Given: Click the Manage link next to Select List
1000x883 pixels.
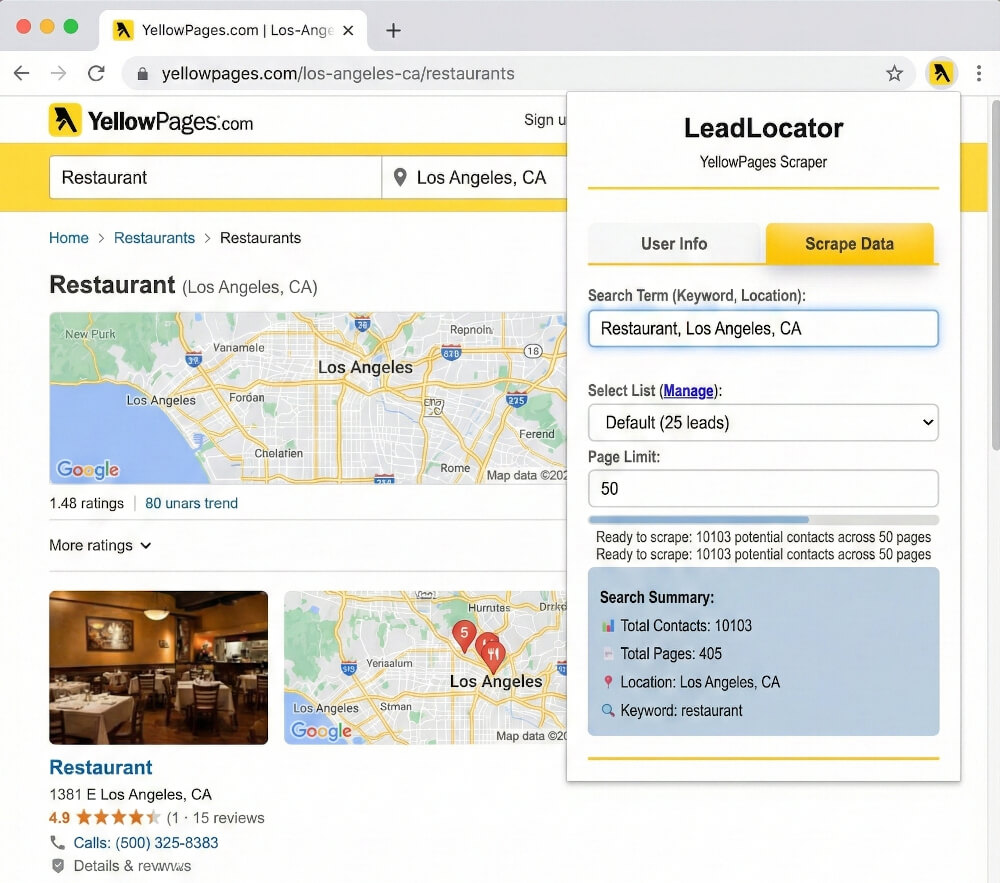Looking at the screenshot, I should [x=689, y=390].
